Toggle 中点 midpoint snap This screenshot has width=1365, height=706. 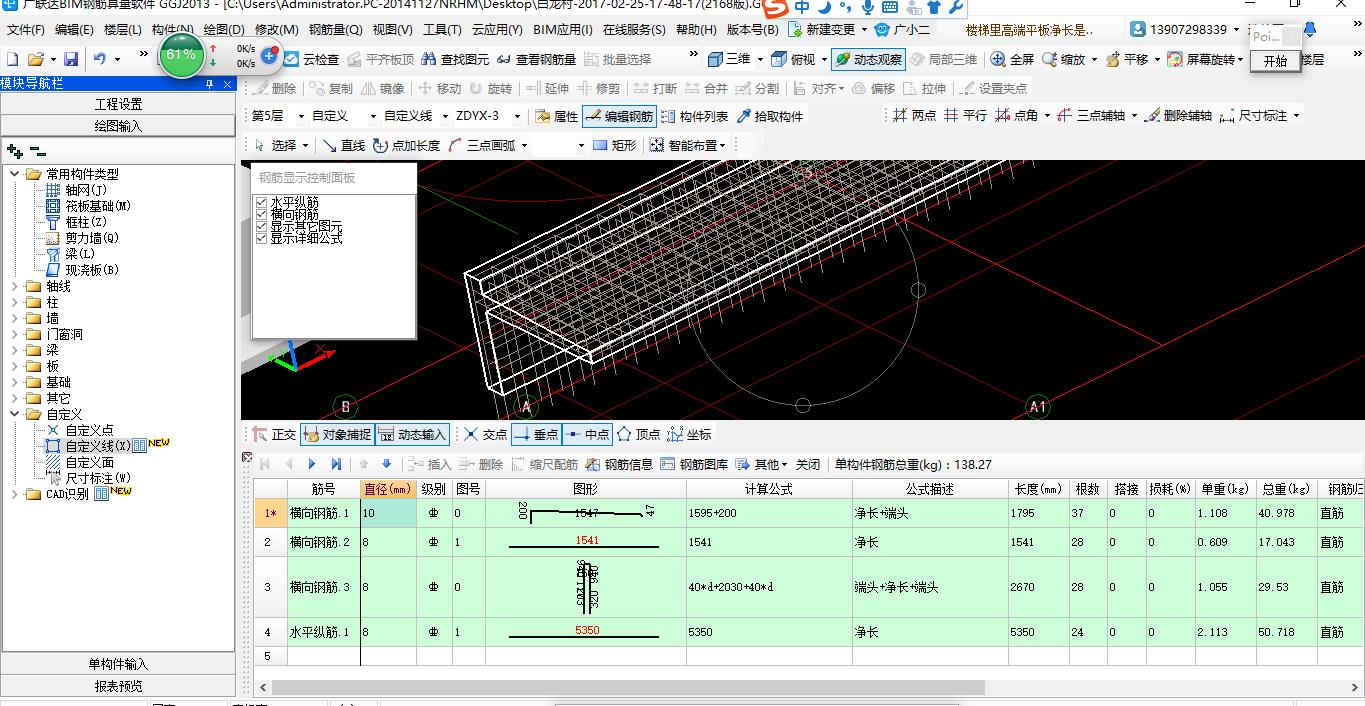coord(586,435)
